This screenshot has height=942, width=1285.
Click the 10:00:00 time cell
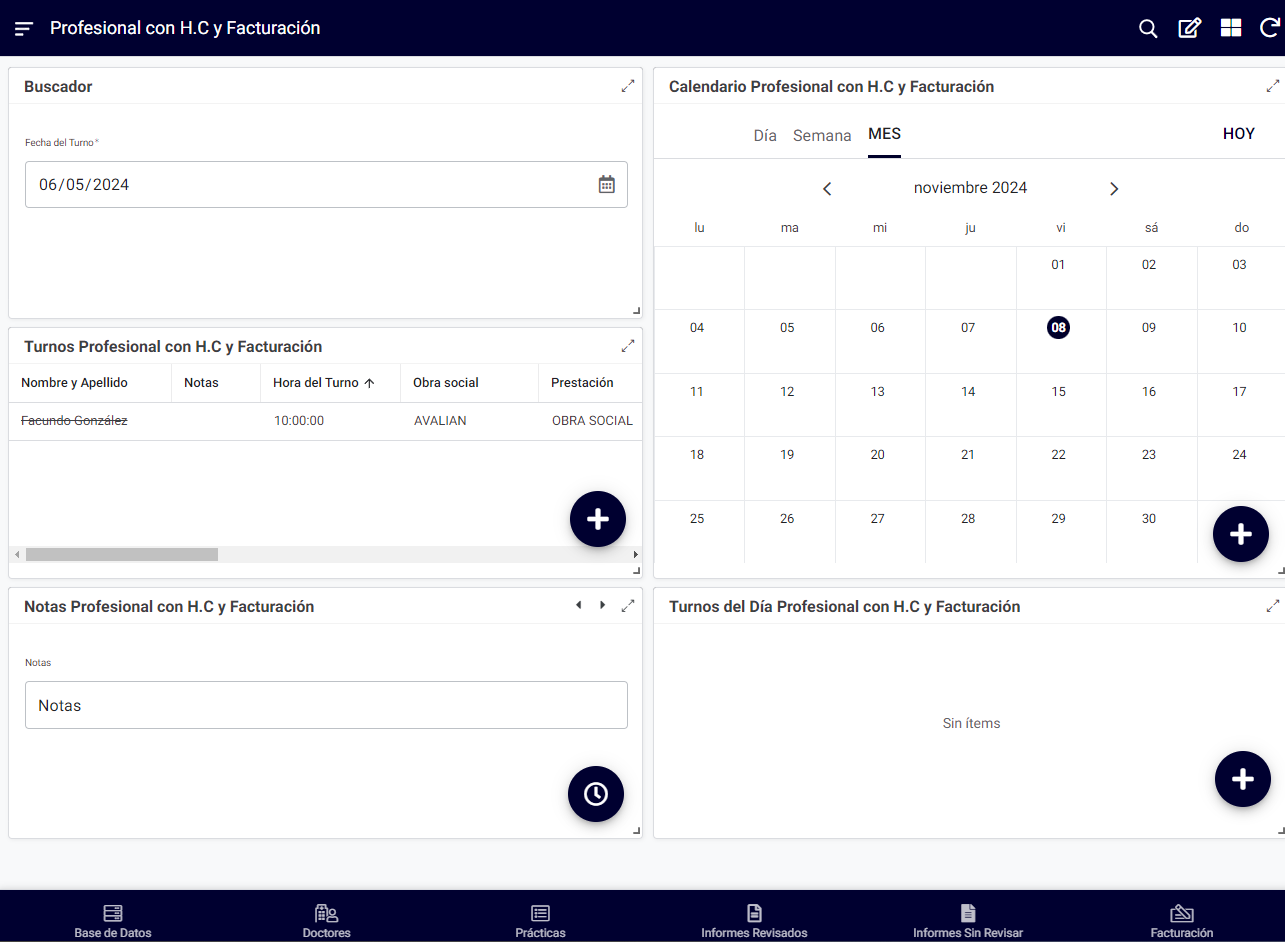299,421
